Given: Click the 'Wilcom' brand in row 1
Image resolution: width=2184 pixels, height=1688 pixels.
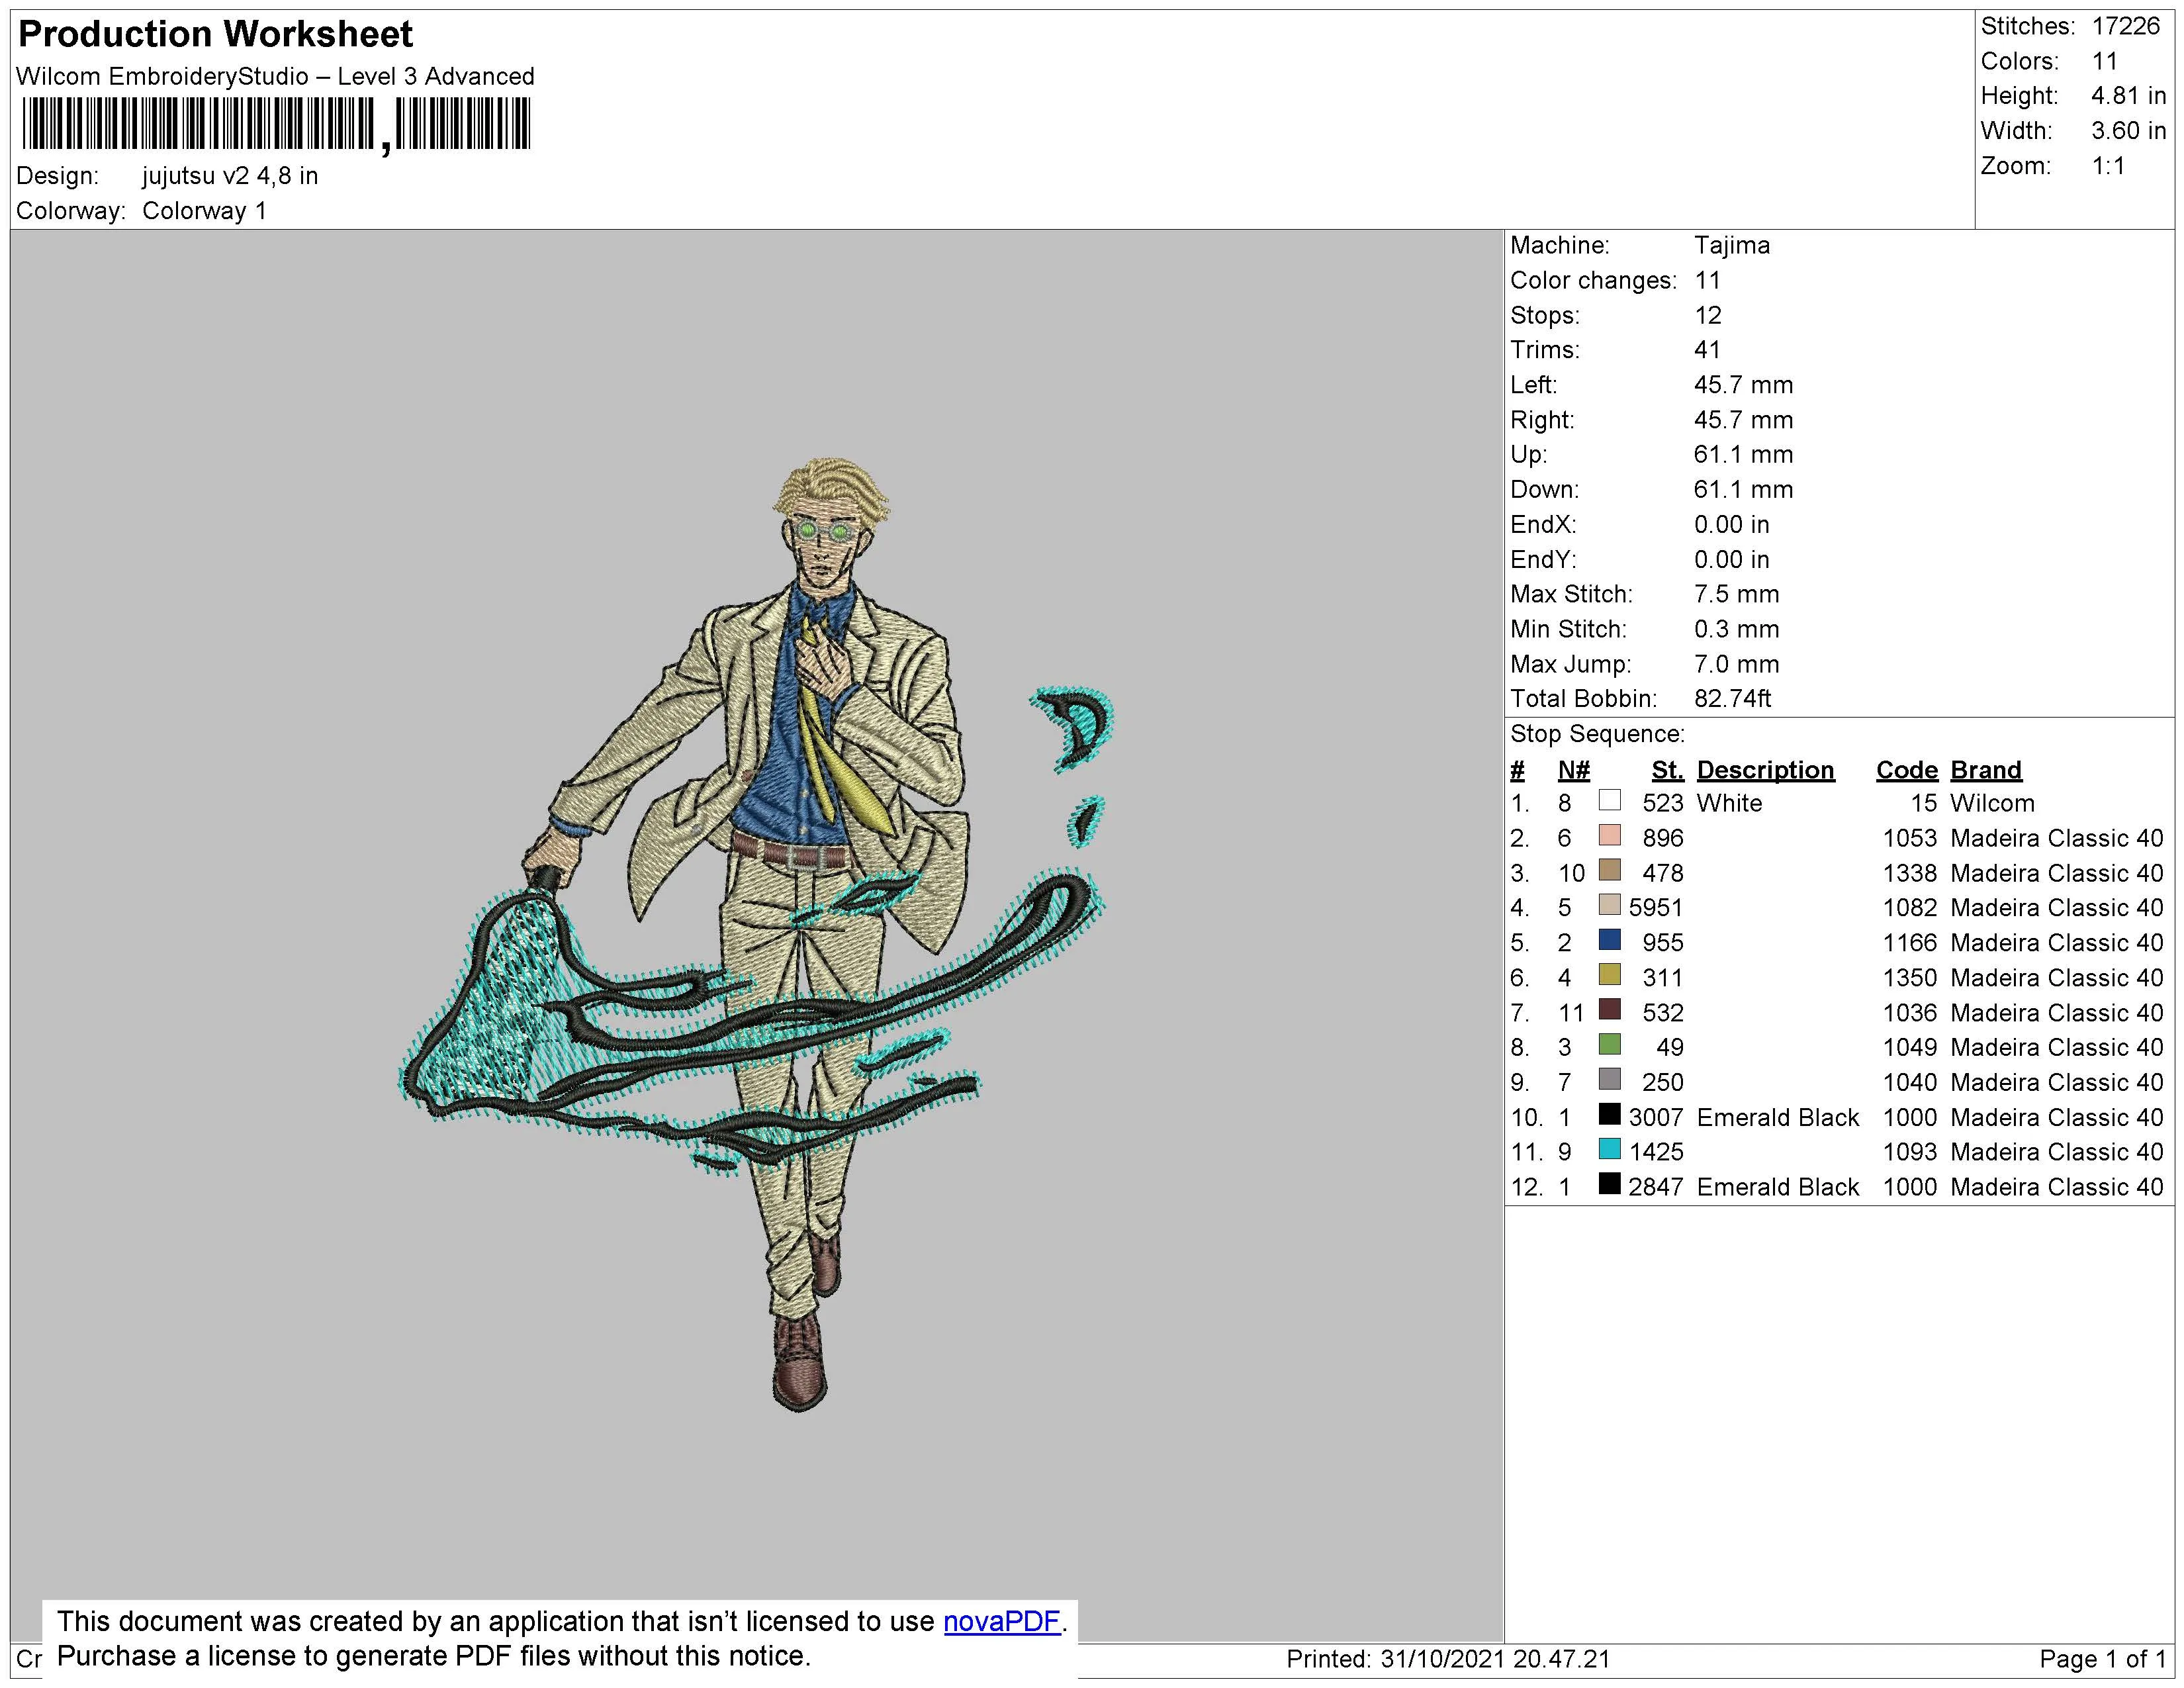Looking at the screenshot, I should (1992, 803).
